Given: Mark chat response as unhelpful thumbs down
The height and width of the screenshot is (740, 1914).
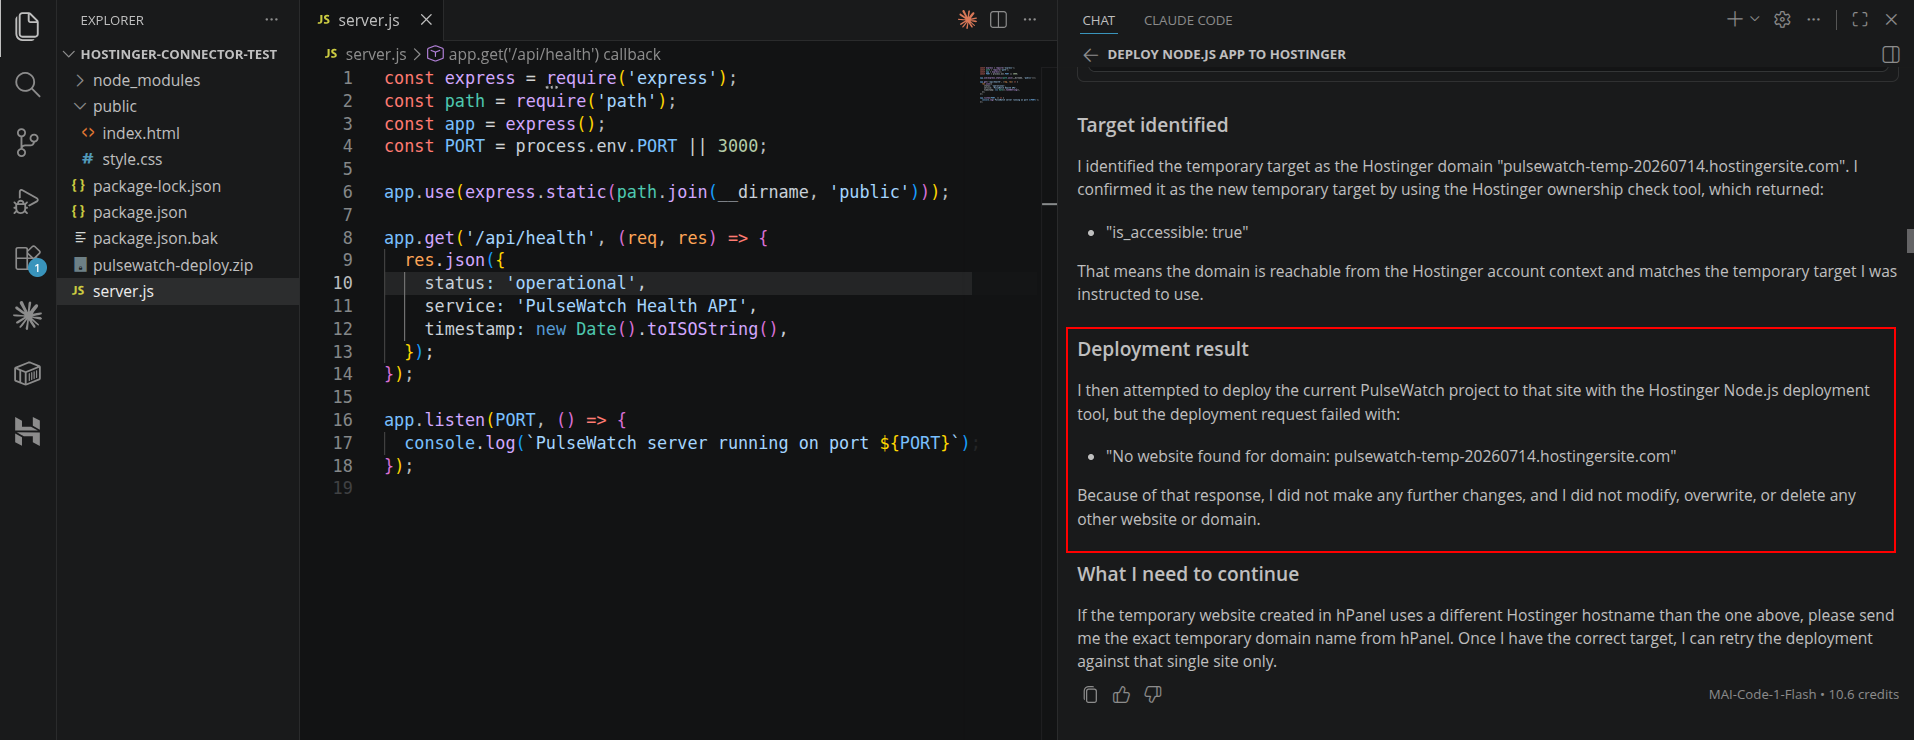Looking at the screenshot, I should click(x=1153, y=694).
